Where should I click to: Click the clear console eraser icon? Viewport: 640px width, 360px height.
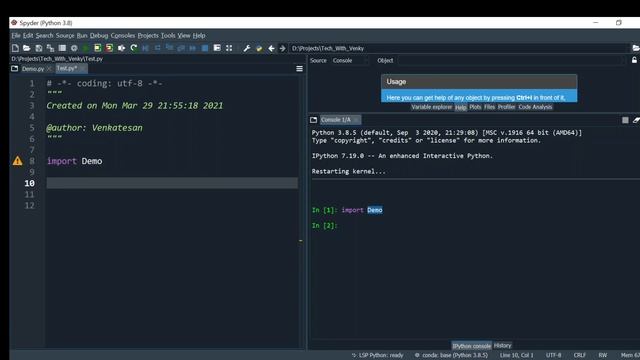click(636, 120)
